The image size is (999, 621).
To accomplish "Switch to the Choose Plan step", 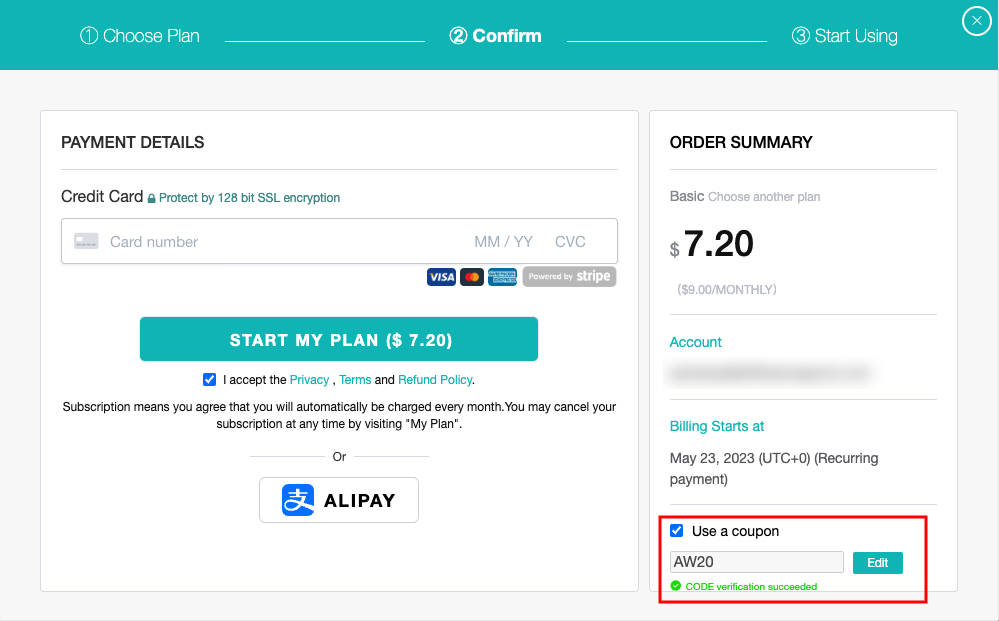I will point(139,35).
